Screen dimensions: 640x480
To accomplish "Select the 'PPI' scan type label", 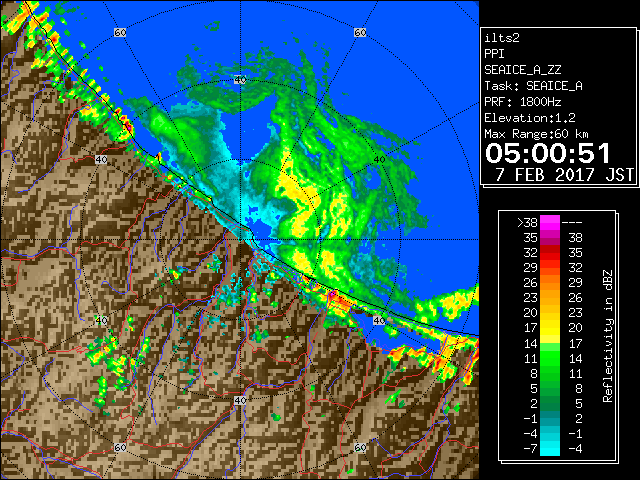I will click(494, 54).
